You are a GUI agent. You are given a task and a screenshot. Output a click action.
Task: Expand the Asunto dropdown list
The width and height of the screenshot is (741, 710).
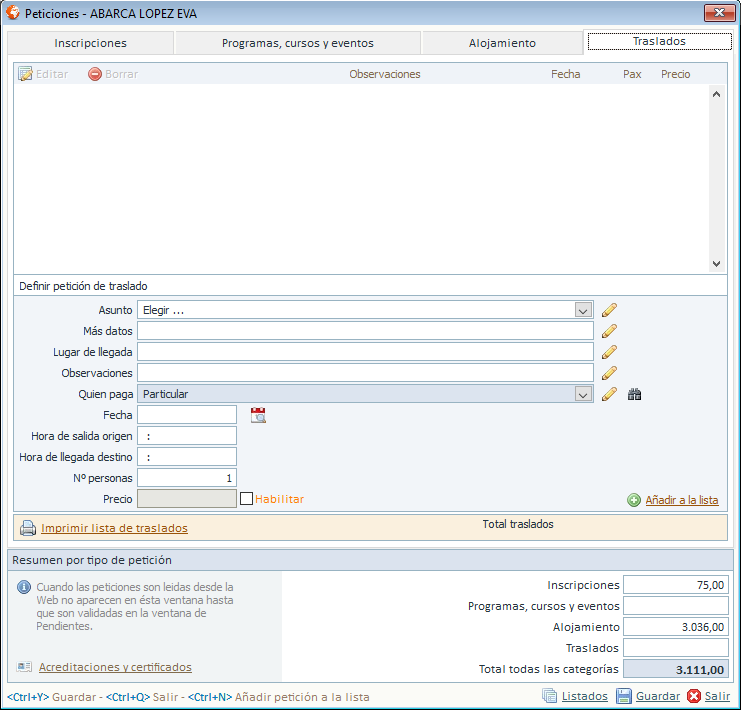584,310
